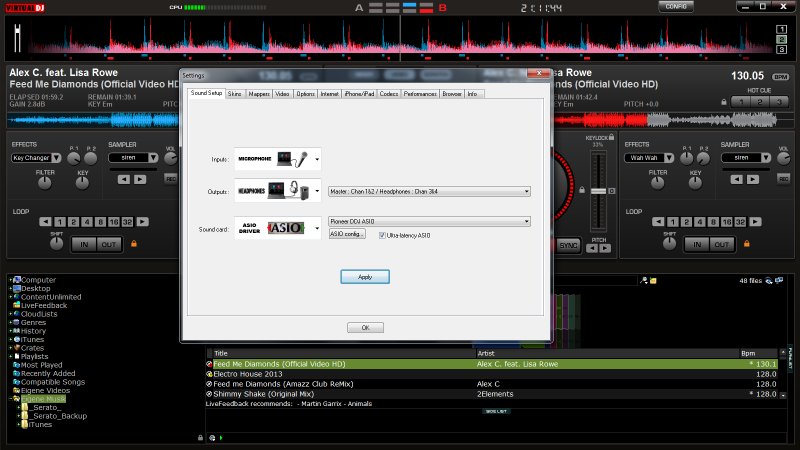Click the Microphone input image

click(273, 158)
